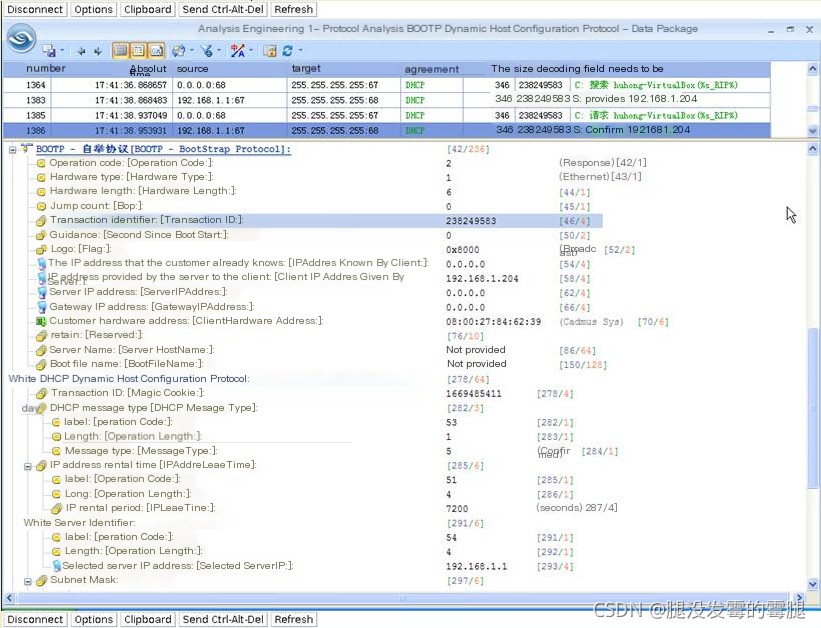821x628 pixels.
Task: Sort packets by the target column header
Action: tap(306, 69)
